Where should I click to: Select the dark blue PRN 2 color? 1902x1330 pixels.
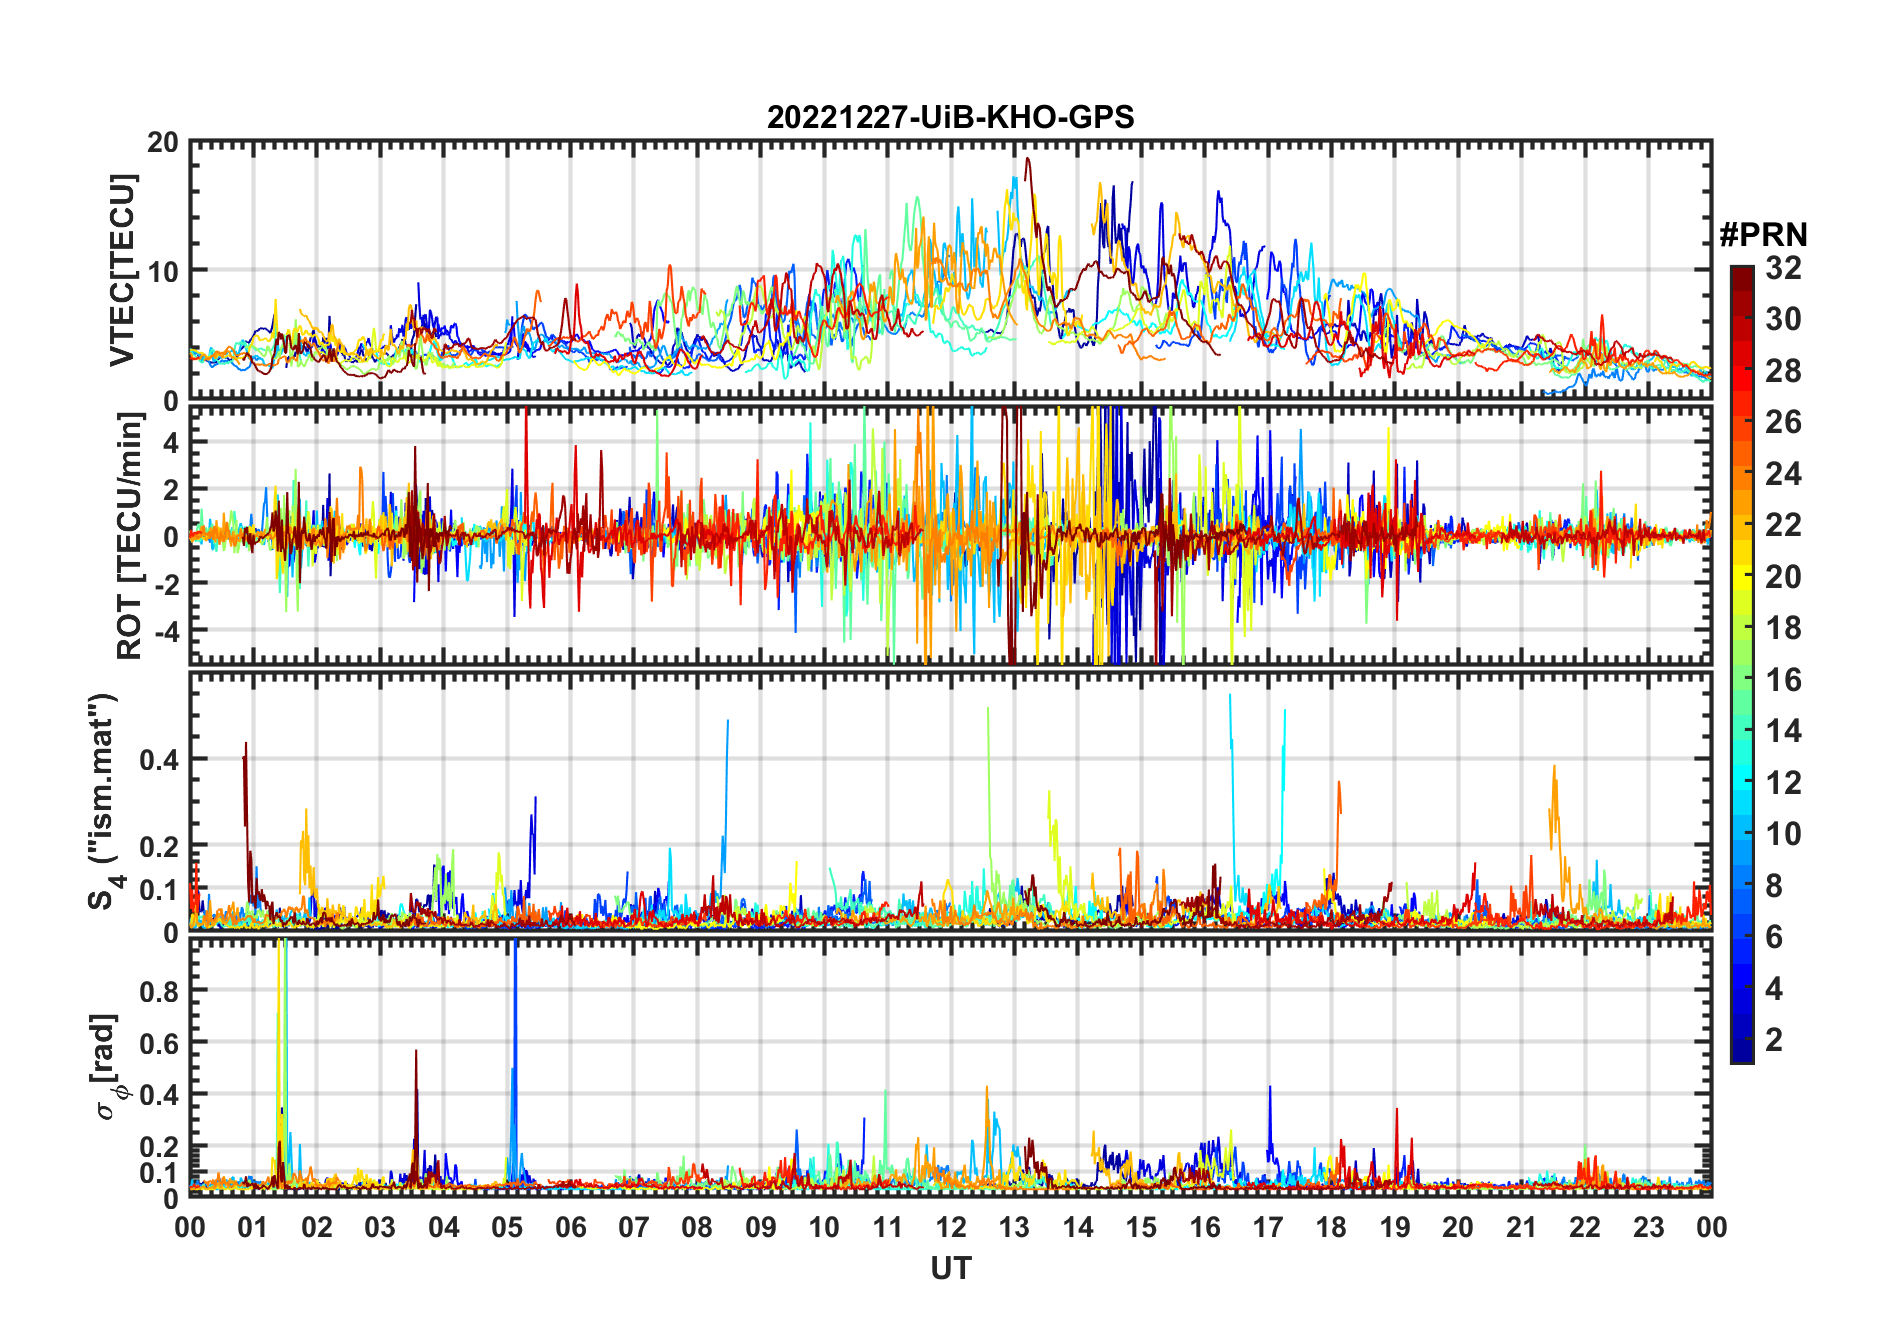click(1742, 1040)
